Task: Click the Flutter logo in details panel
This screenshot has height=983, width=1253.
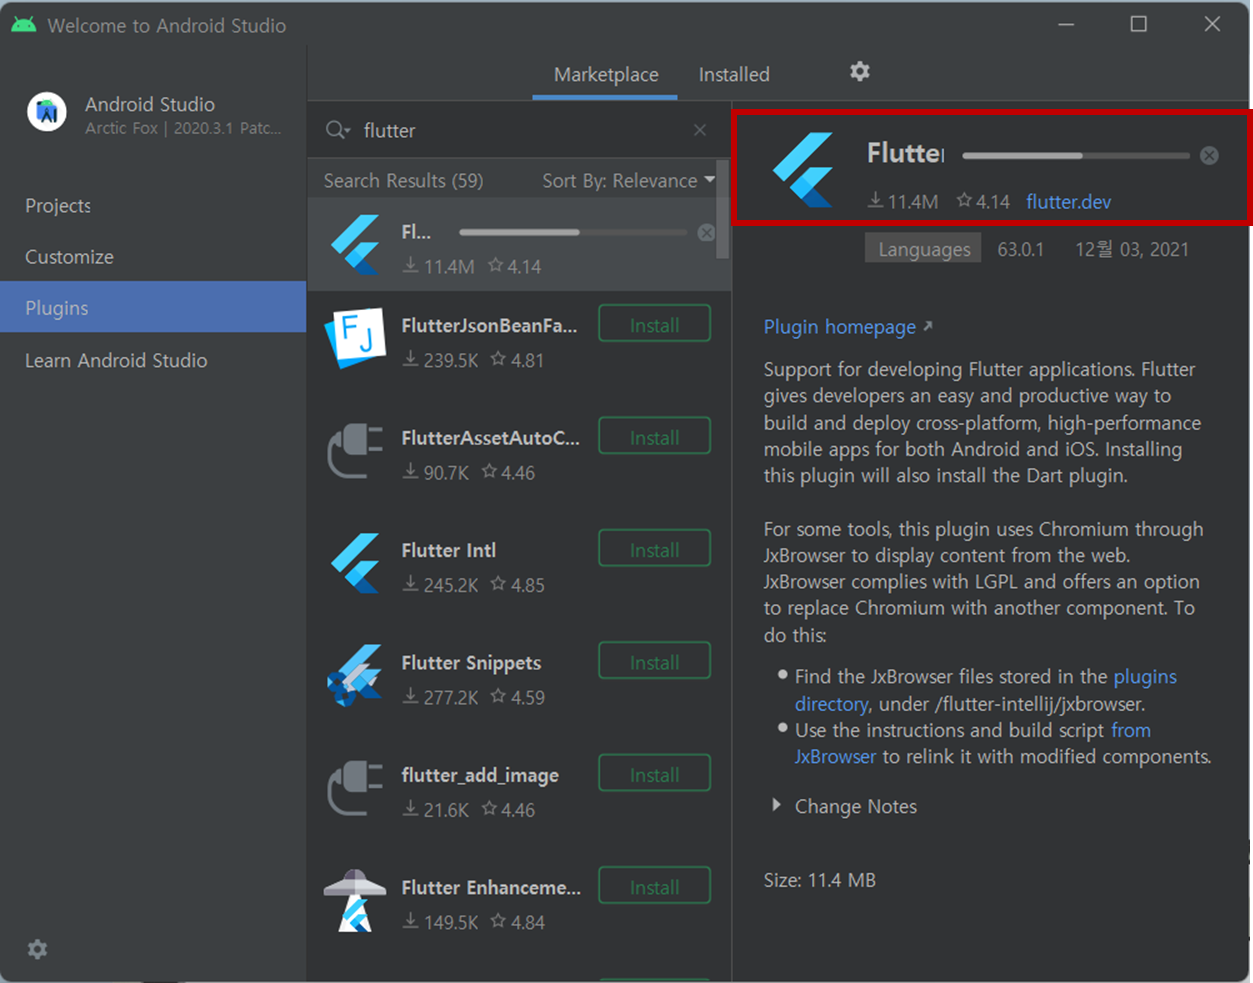Action: pyautogui.click(x=803, y=169)
